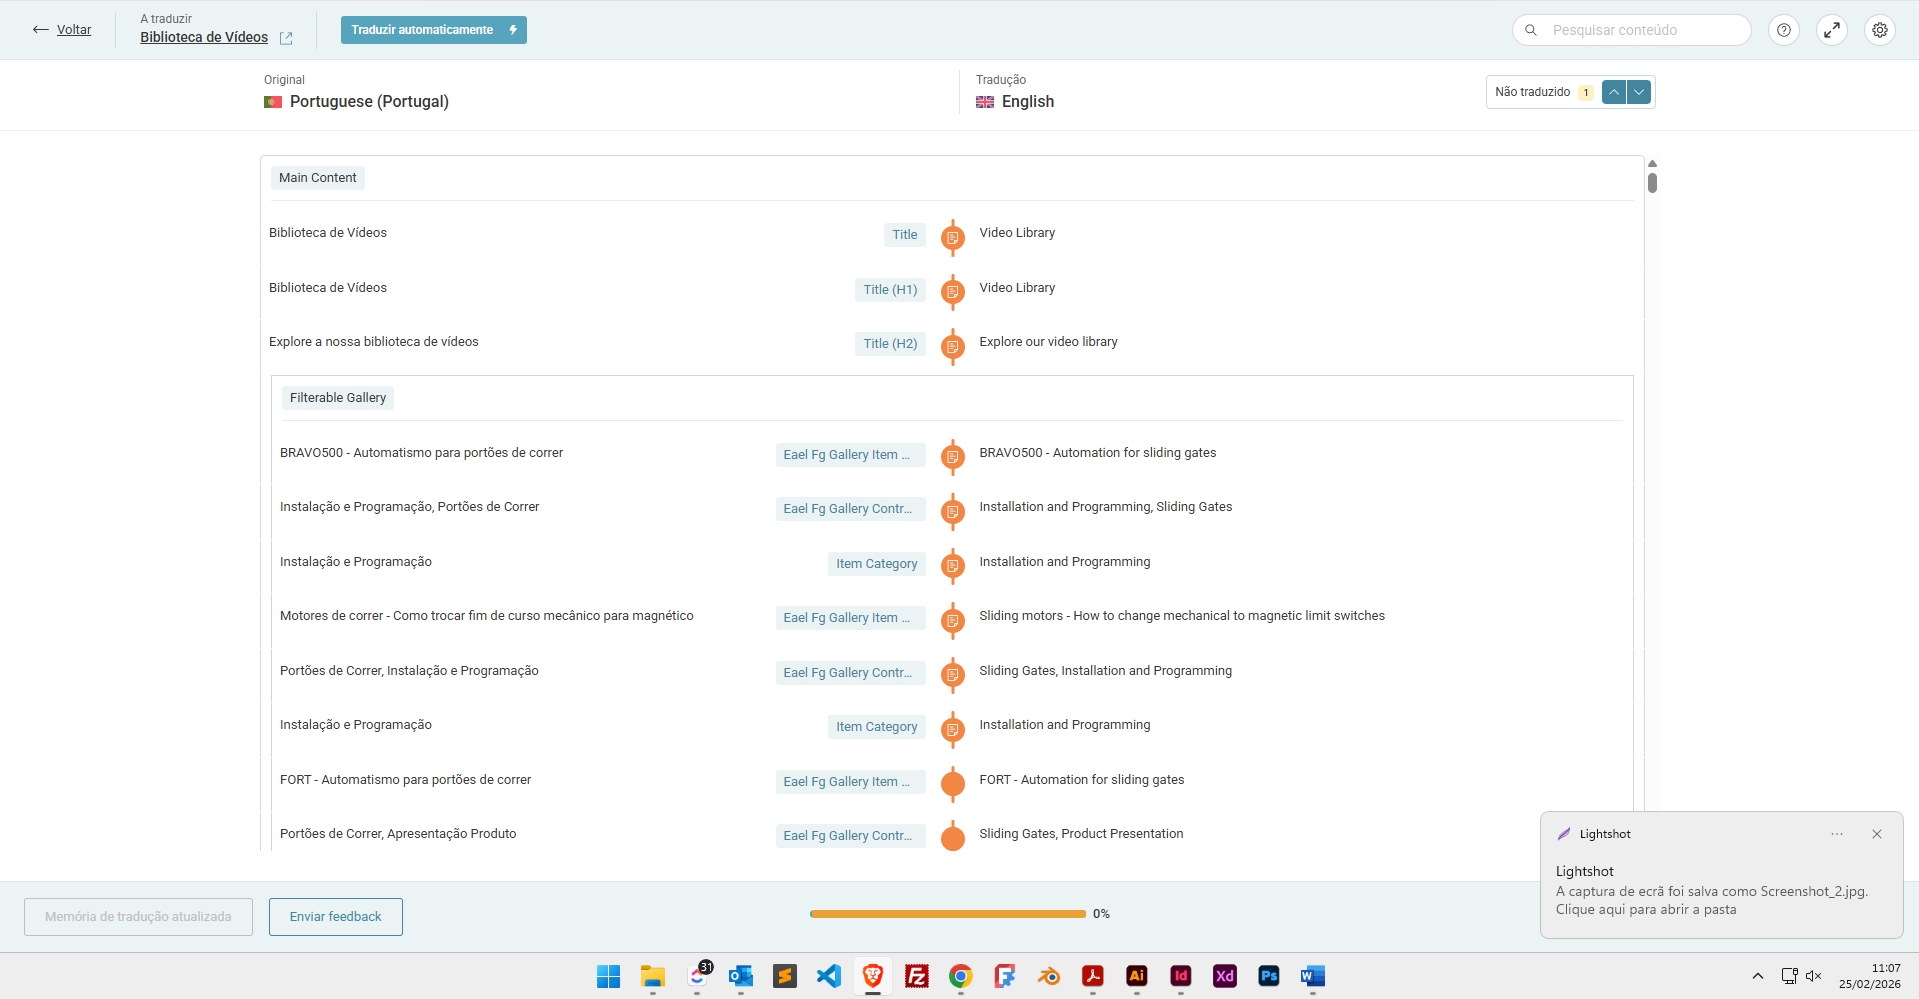This screenshot has height=999, width=1919.
Task: Toggle full-screen editor mode
Action: point(1832,30)
